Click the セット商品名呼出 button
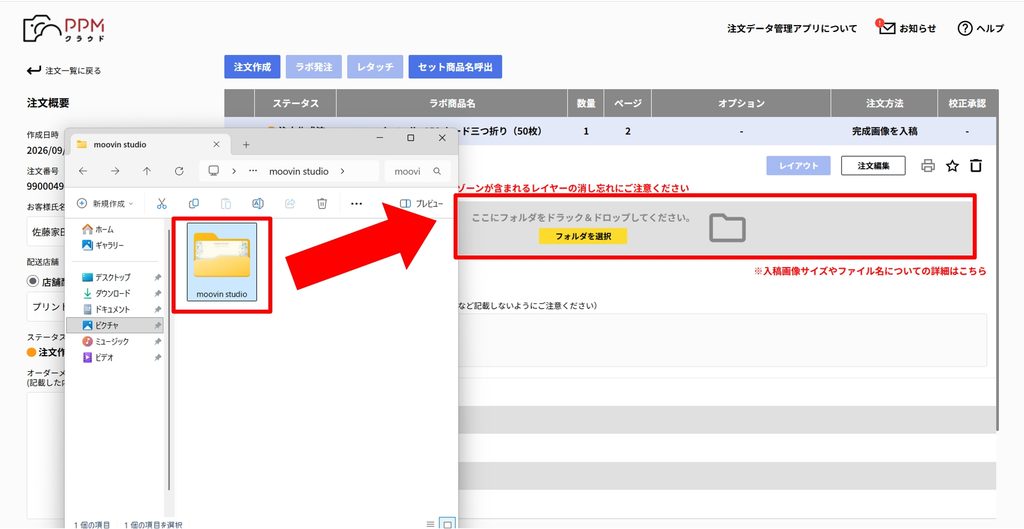The height and width of the screenshot is (529, 1024). 455,67
